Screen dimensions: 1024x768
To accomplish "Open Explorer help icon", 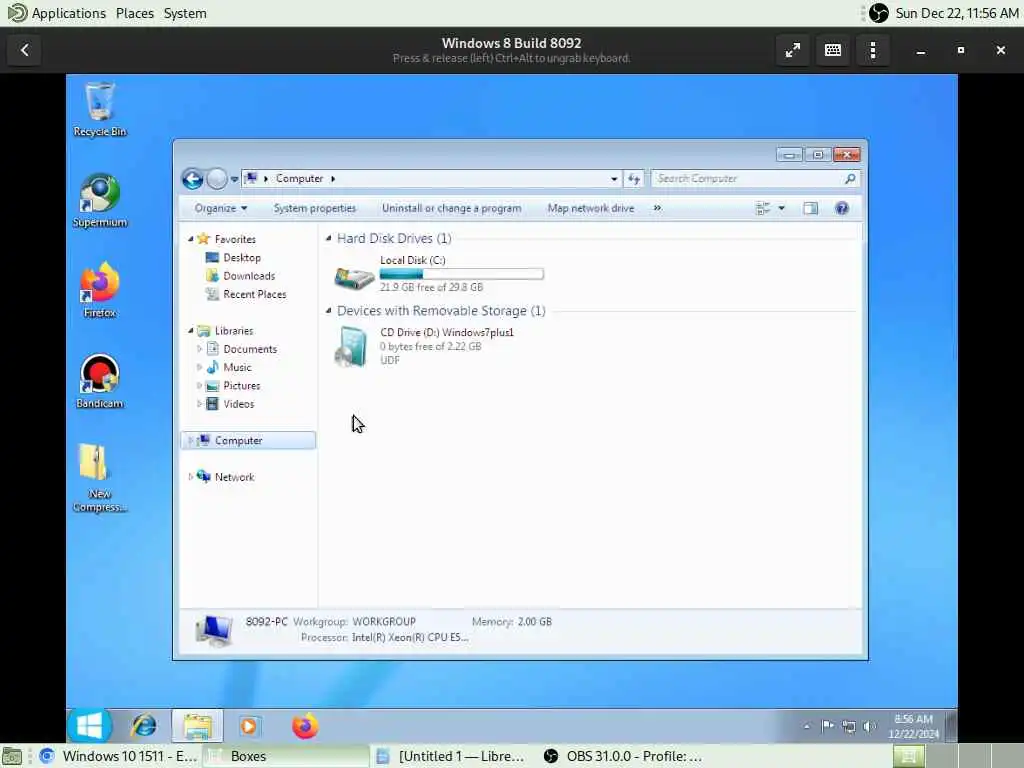I will pyautogui.click(x=842, y=208).
